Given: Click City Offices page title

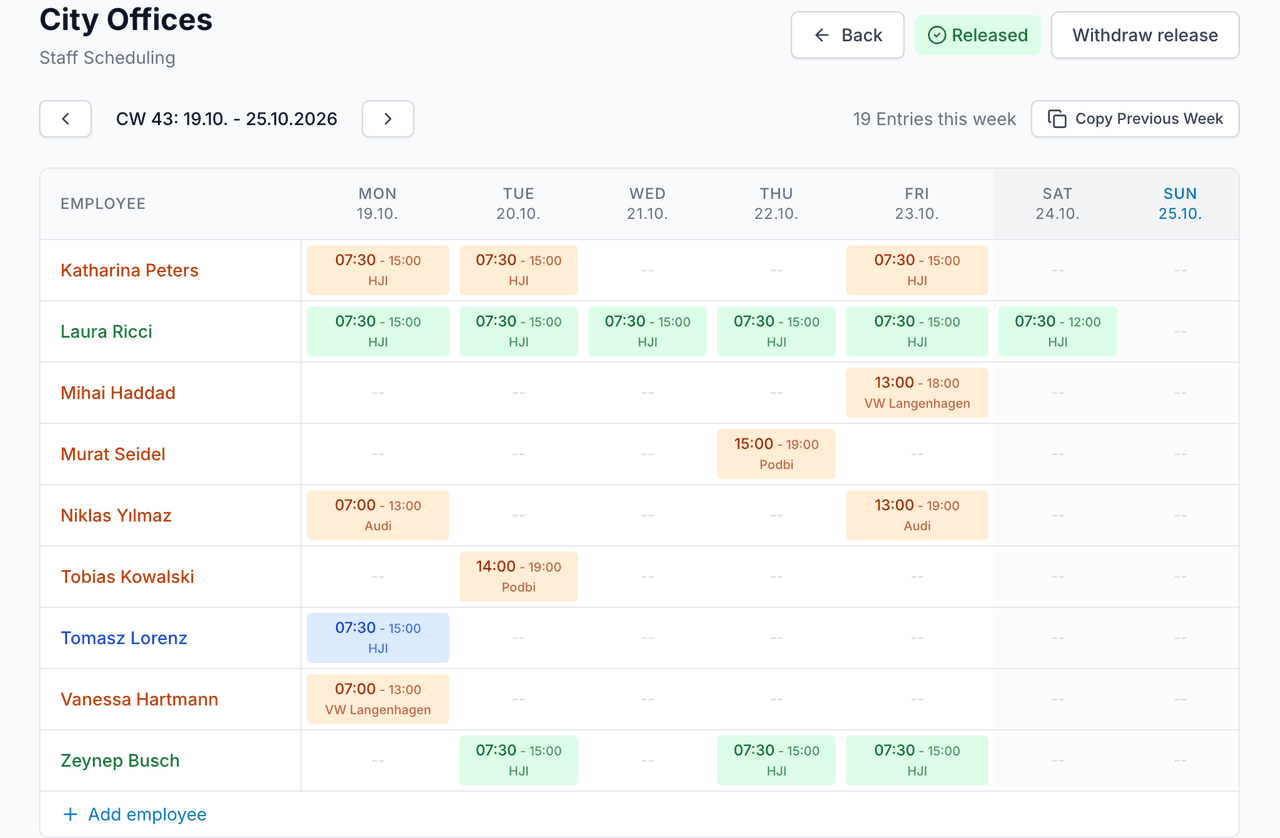Looking at the screenshot, I should click(x=126, y=19).
